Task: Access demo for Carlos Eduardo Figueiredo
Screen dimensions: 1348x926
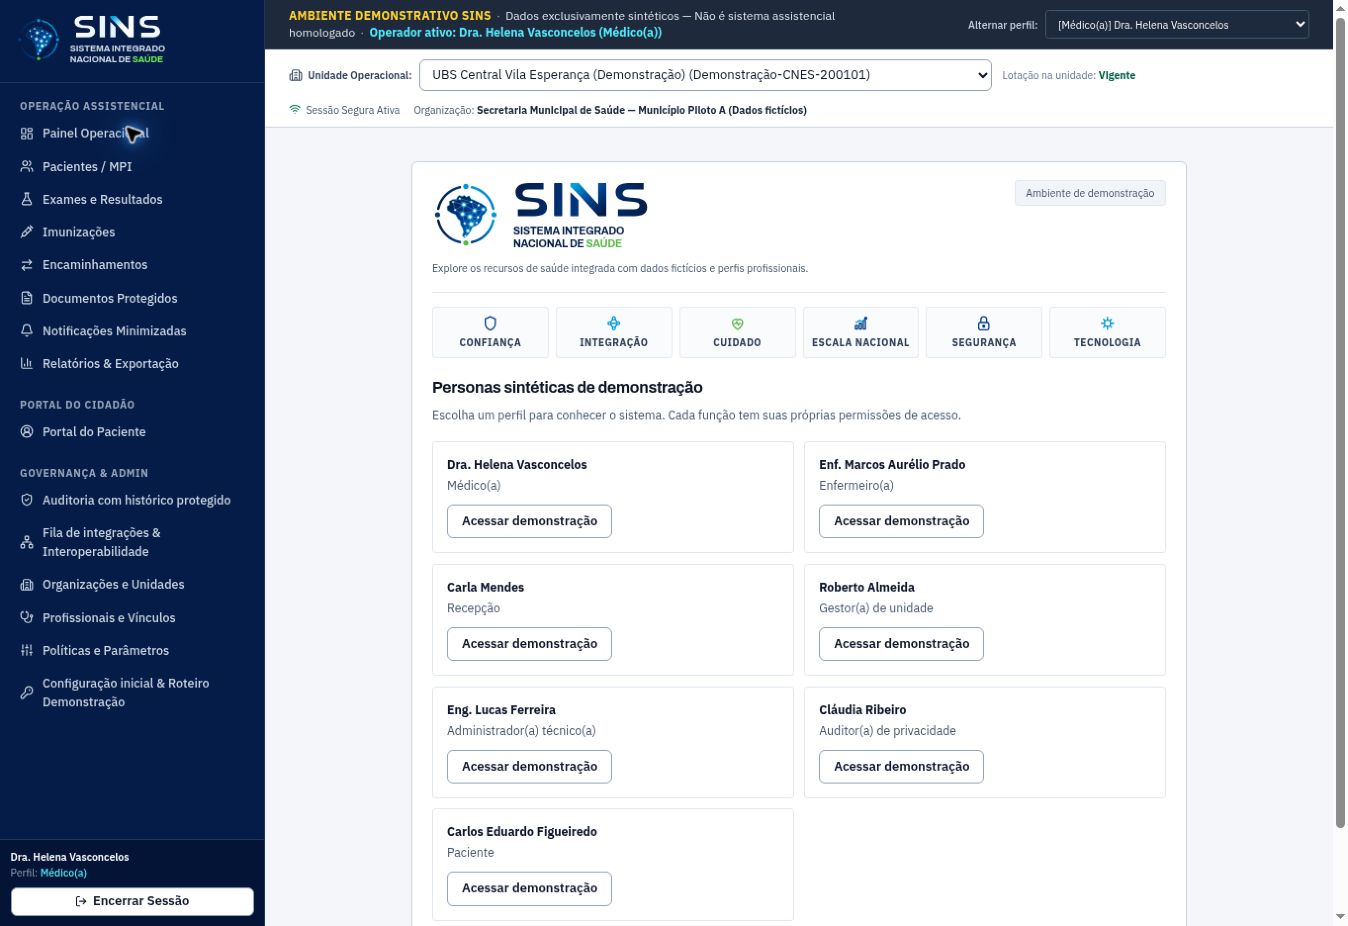Action: tap(529, 888)
